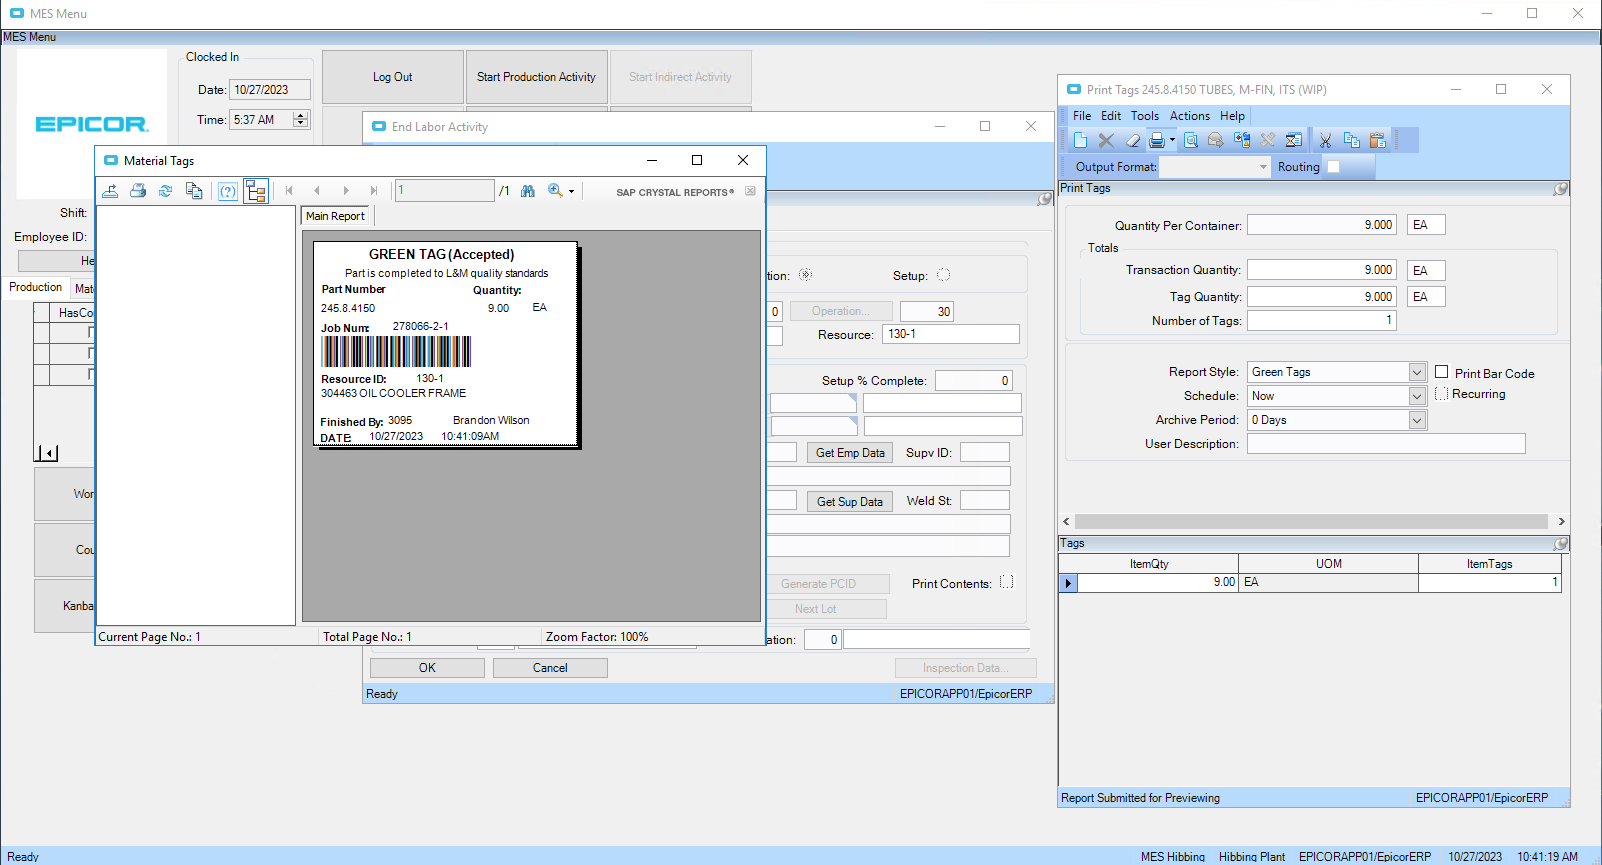
Task: Export the report in Material Tags viewer
Action: coord(110,191)
